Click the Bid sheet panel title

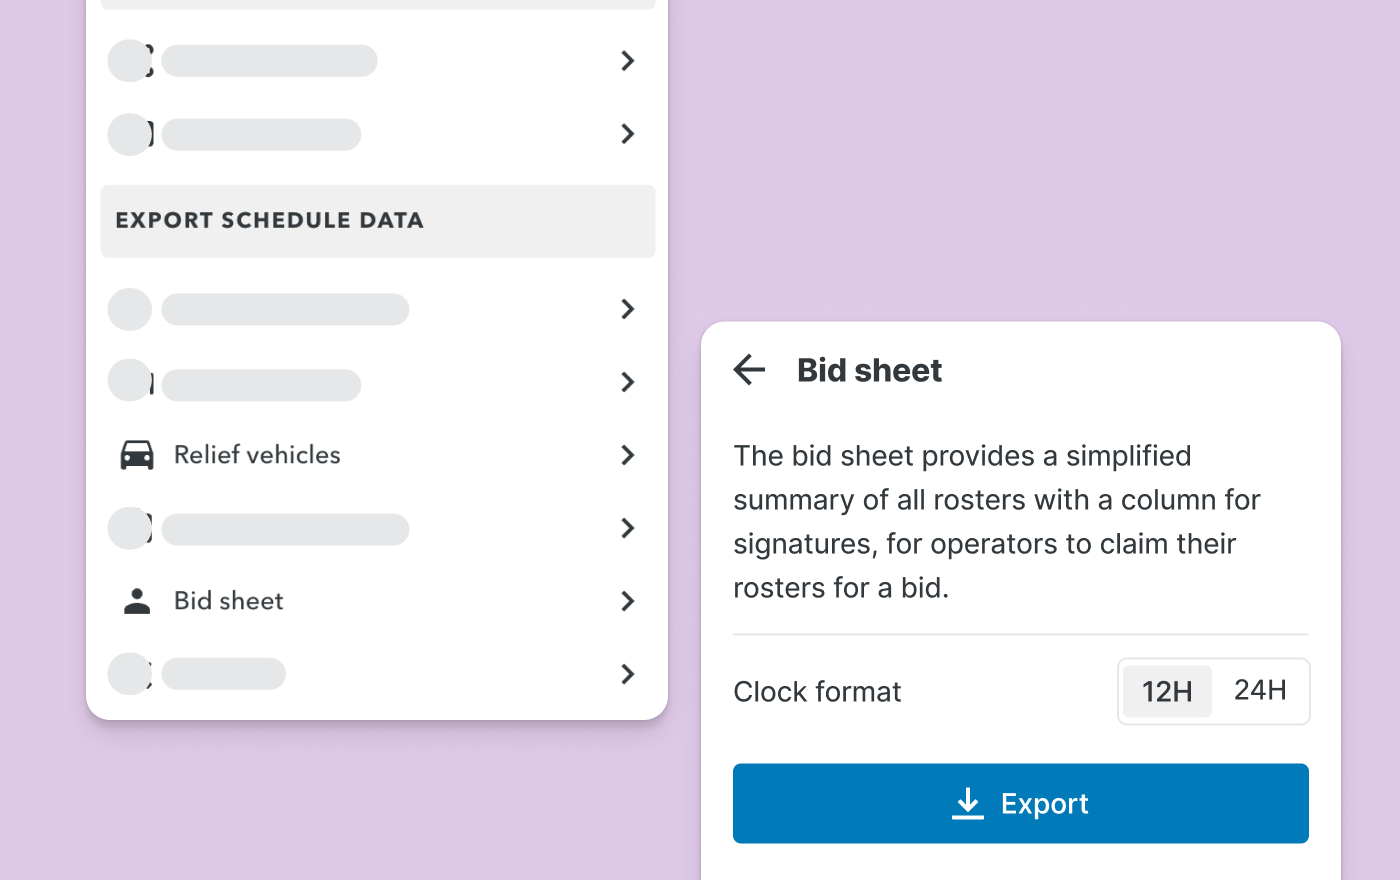pyautogui.click(x=869, y=370)
